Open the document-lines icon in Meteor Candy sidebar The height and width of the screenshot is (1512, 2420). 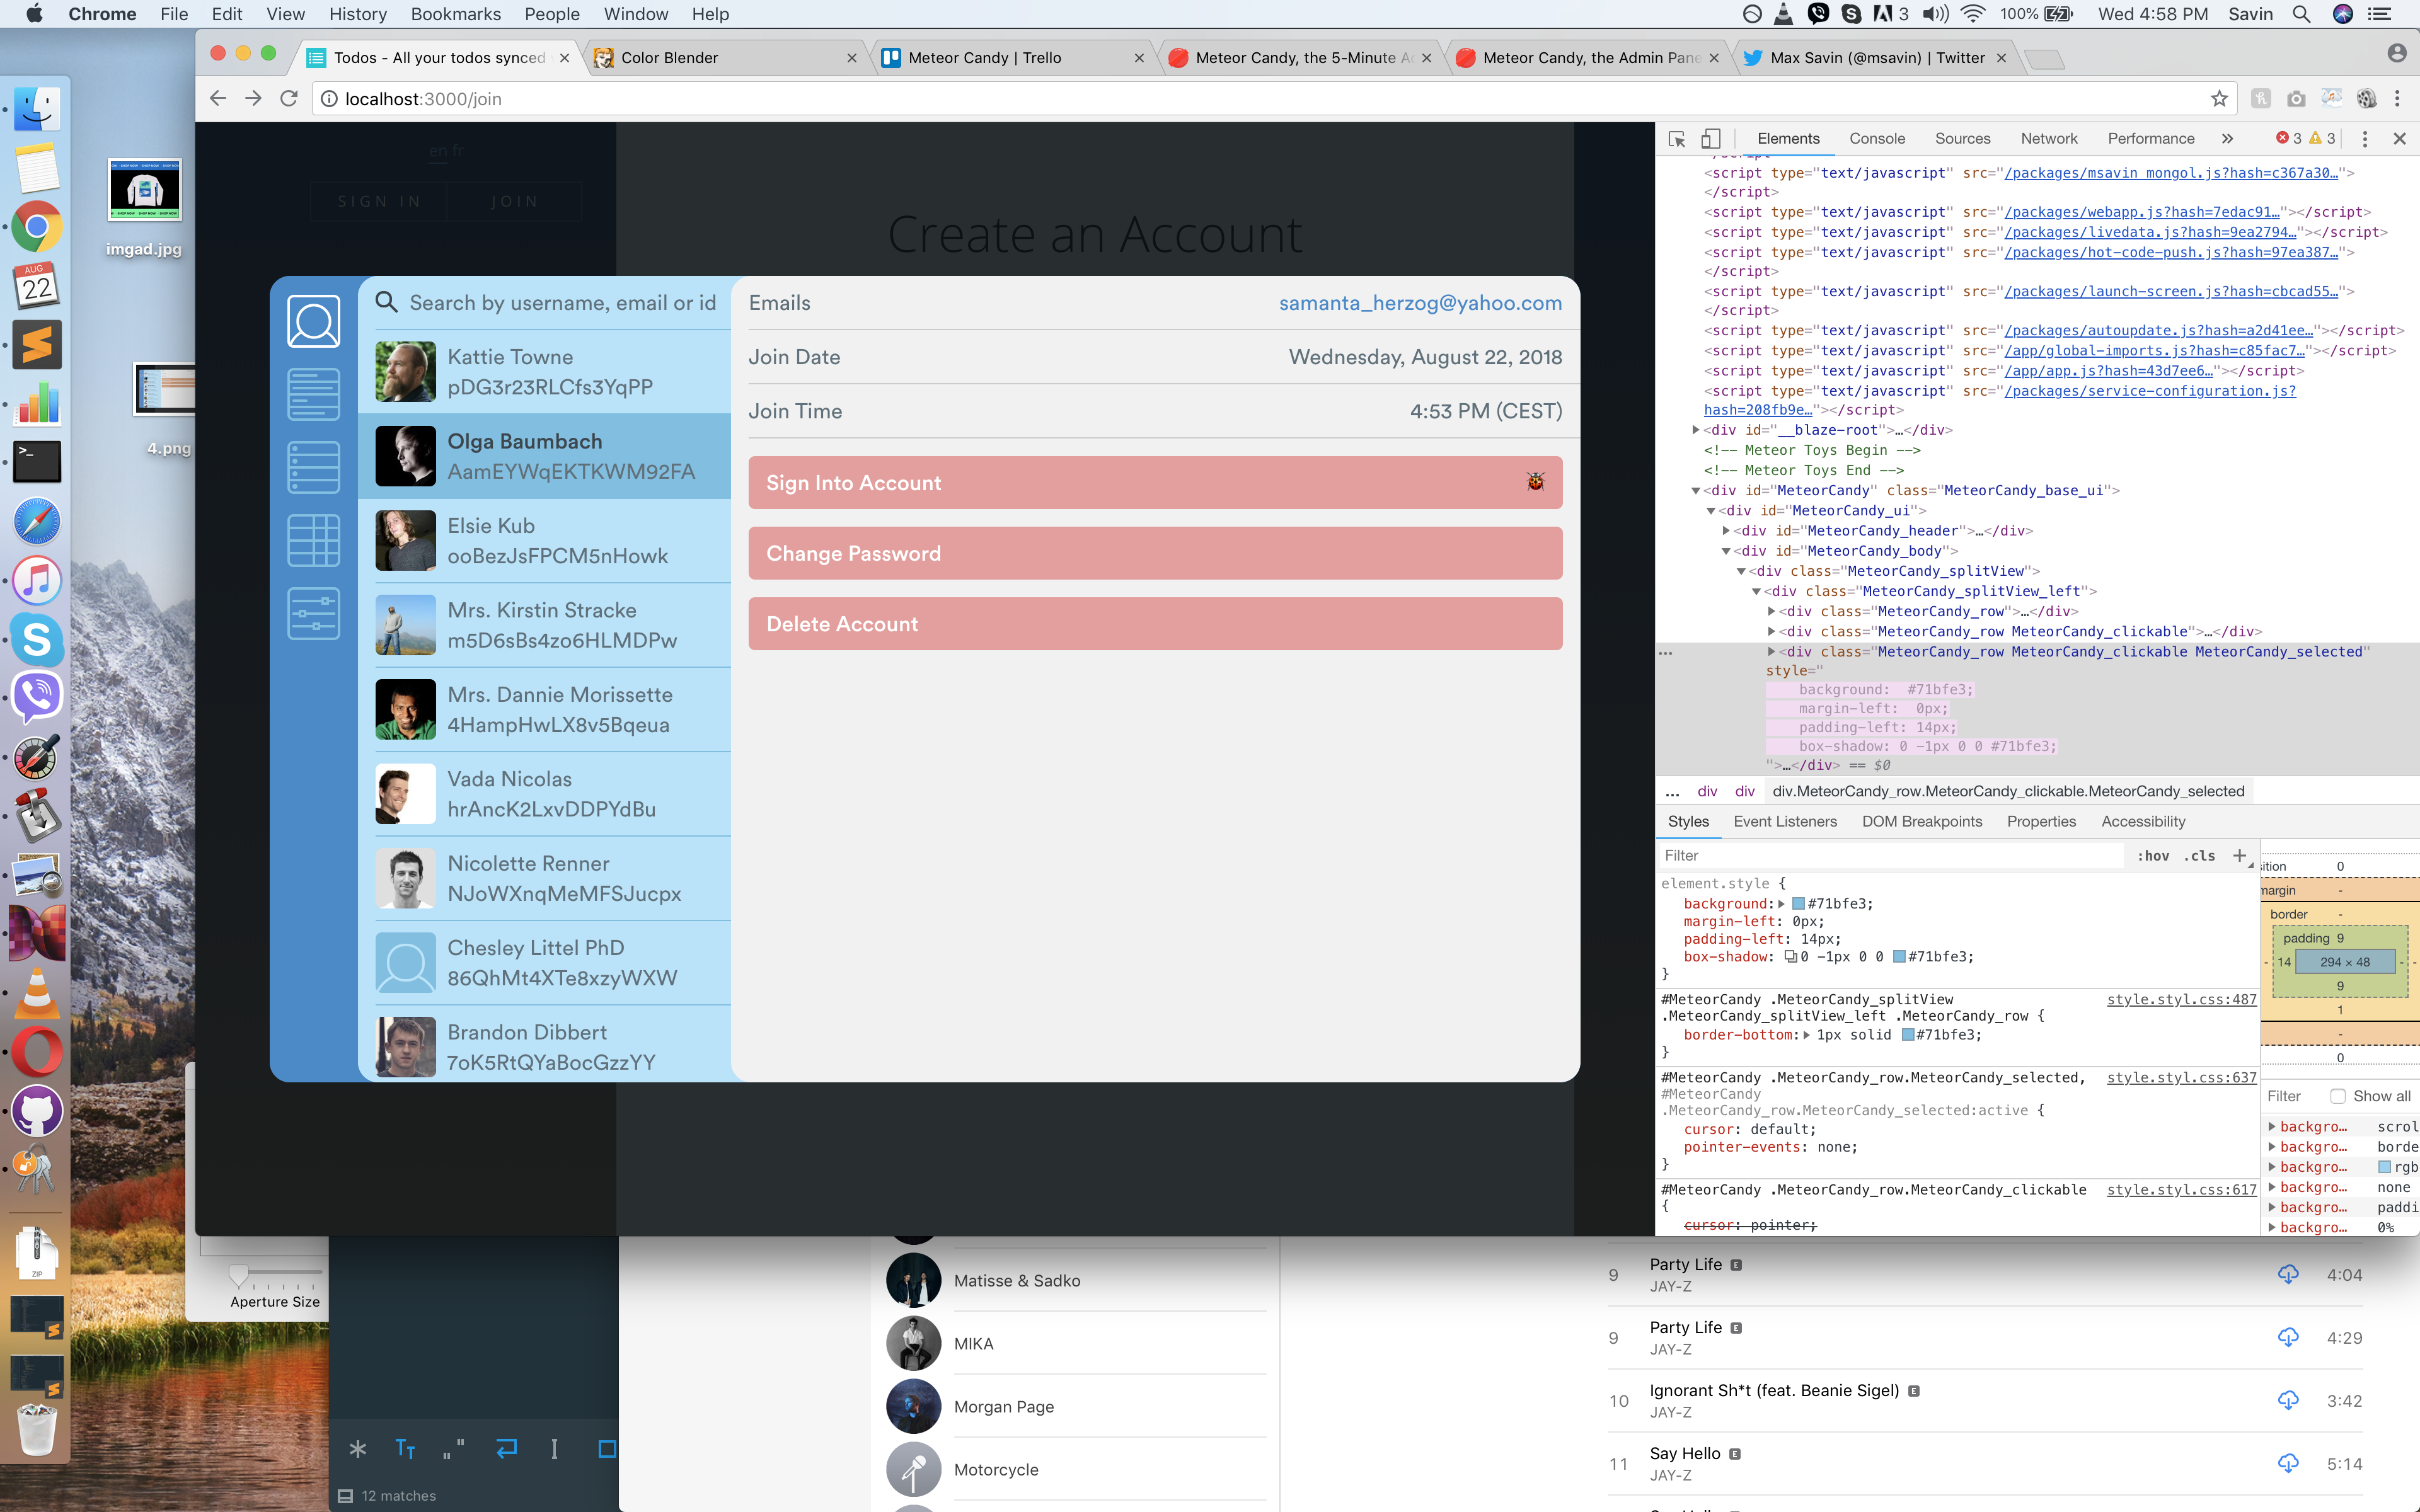tap(314, 394)
